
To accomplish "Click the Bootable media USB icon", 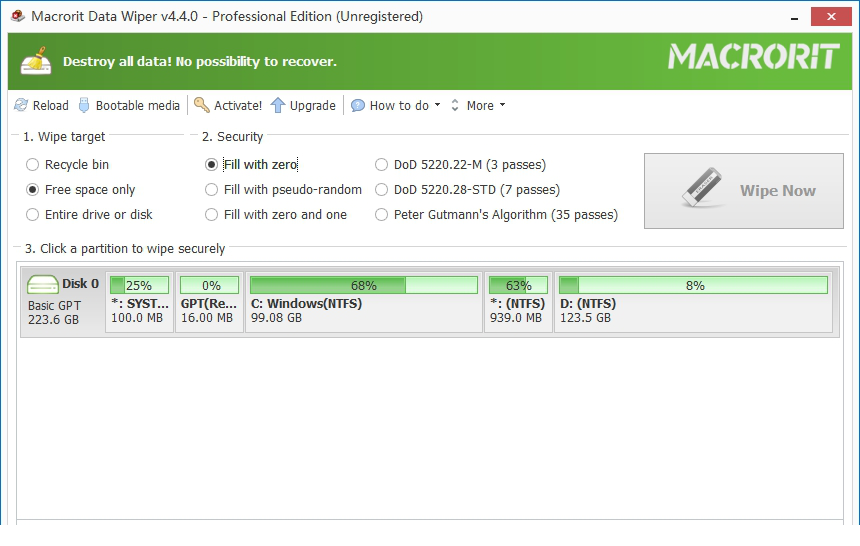I will pos(84,105).
